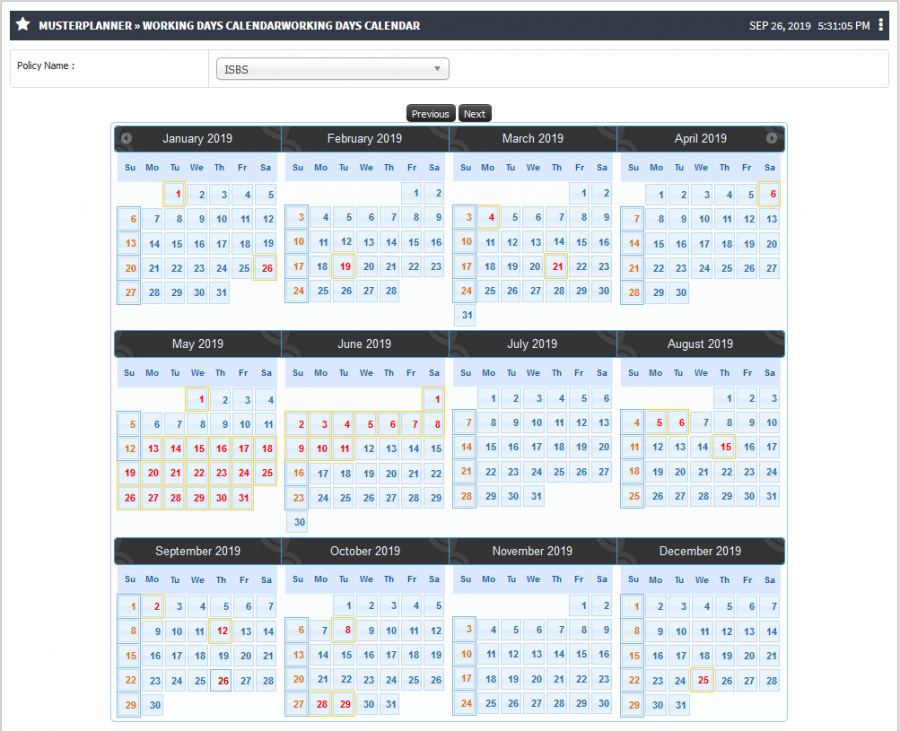
Task: Select March 21 highlighted date
Action: point(556,266)
